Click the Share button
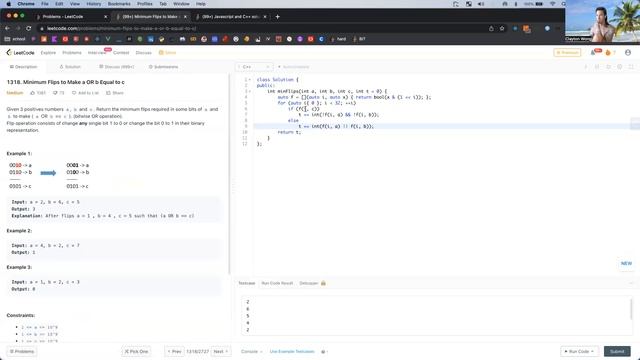 [x=115, y=93]
